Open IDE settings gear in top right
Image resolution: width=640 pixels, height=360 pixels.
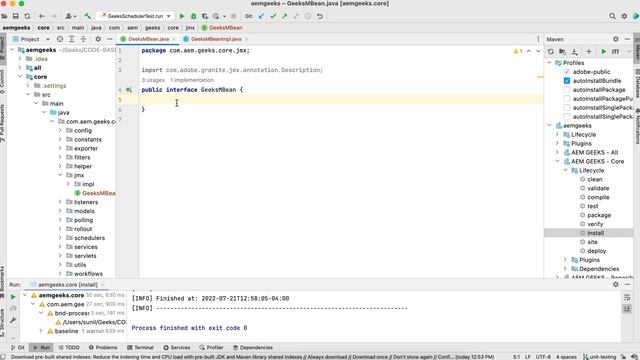tap(624, 16)
